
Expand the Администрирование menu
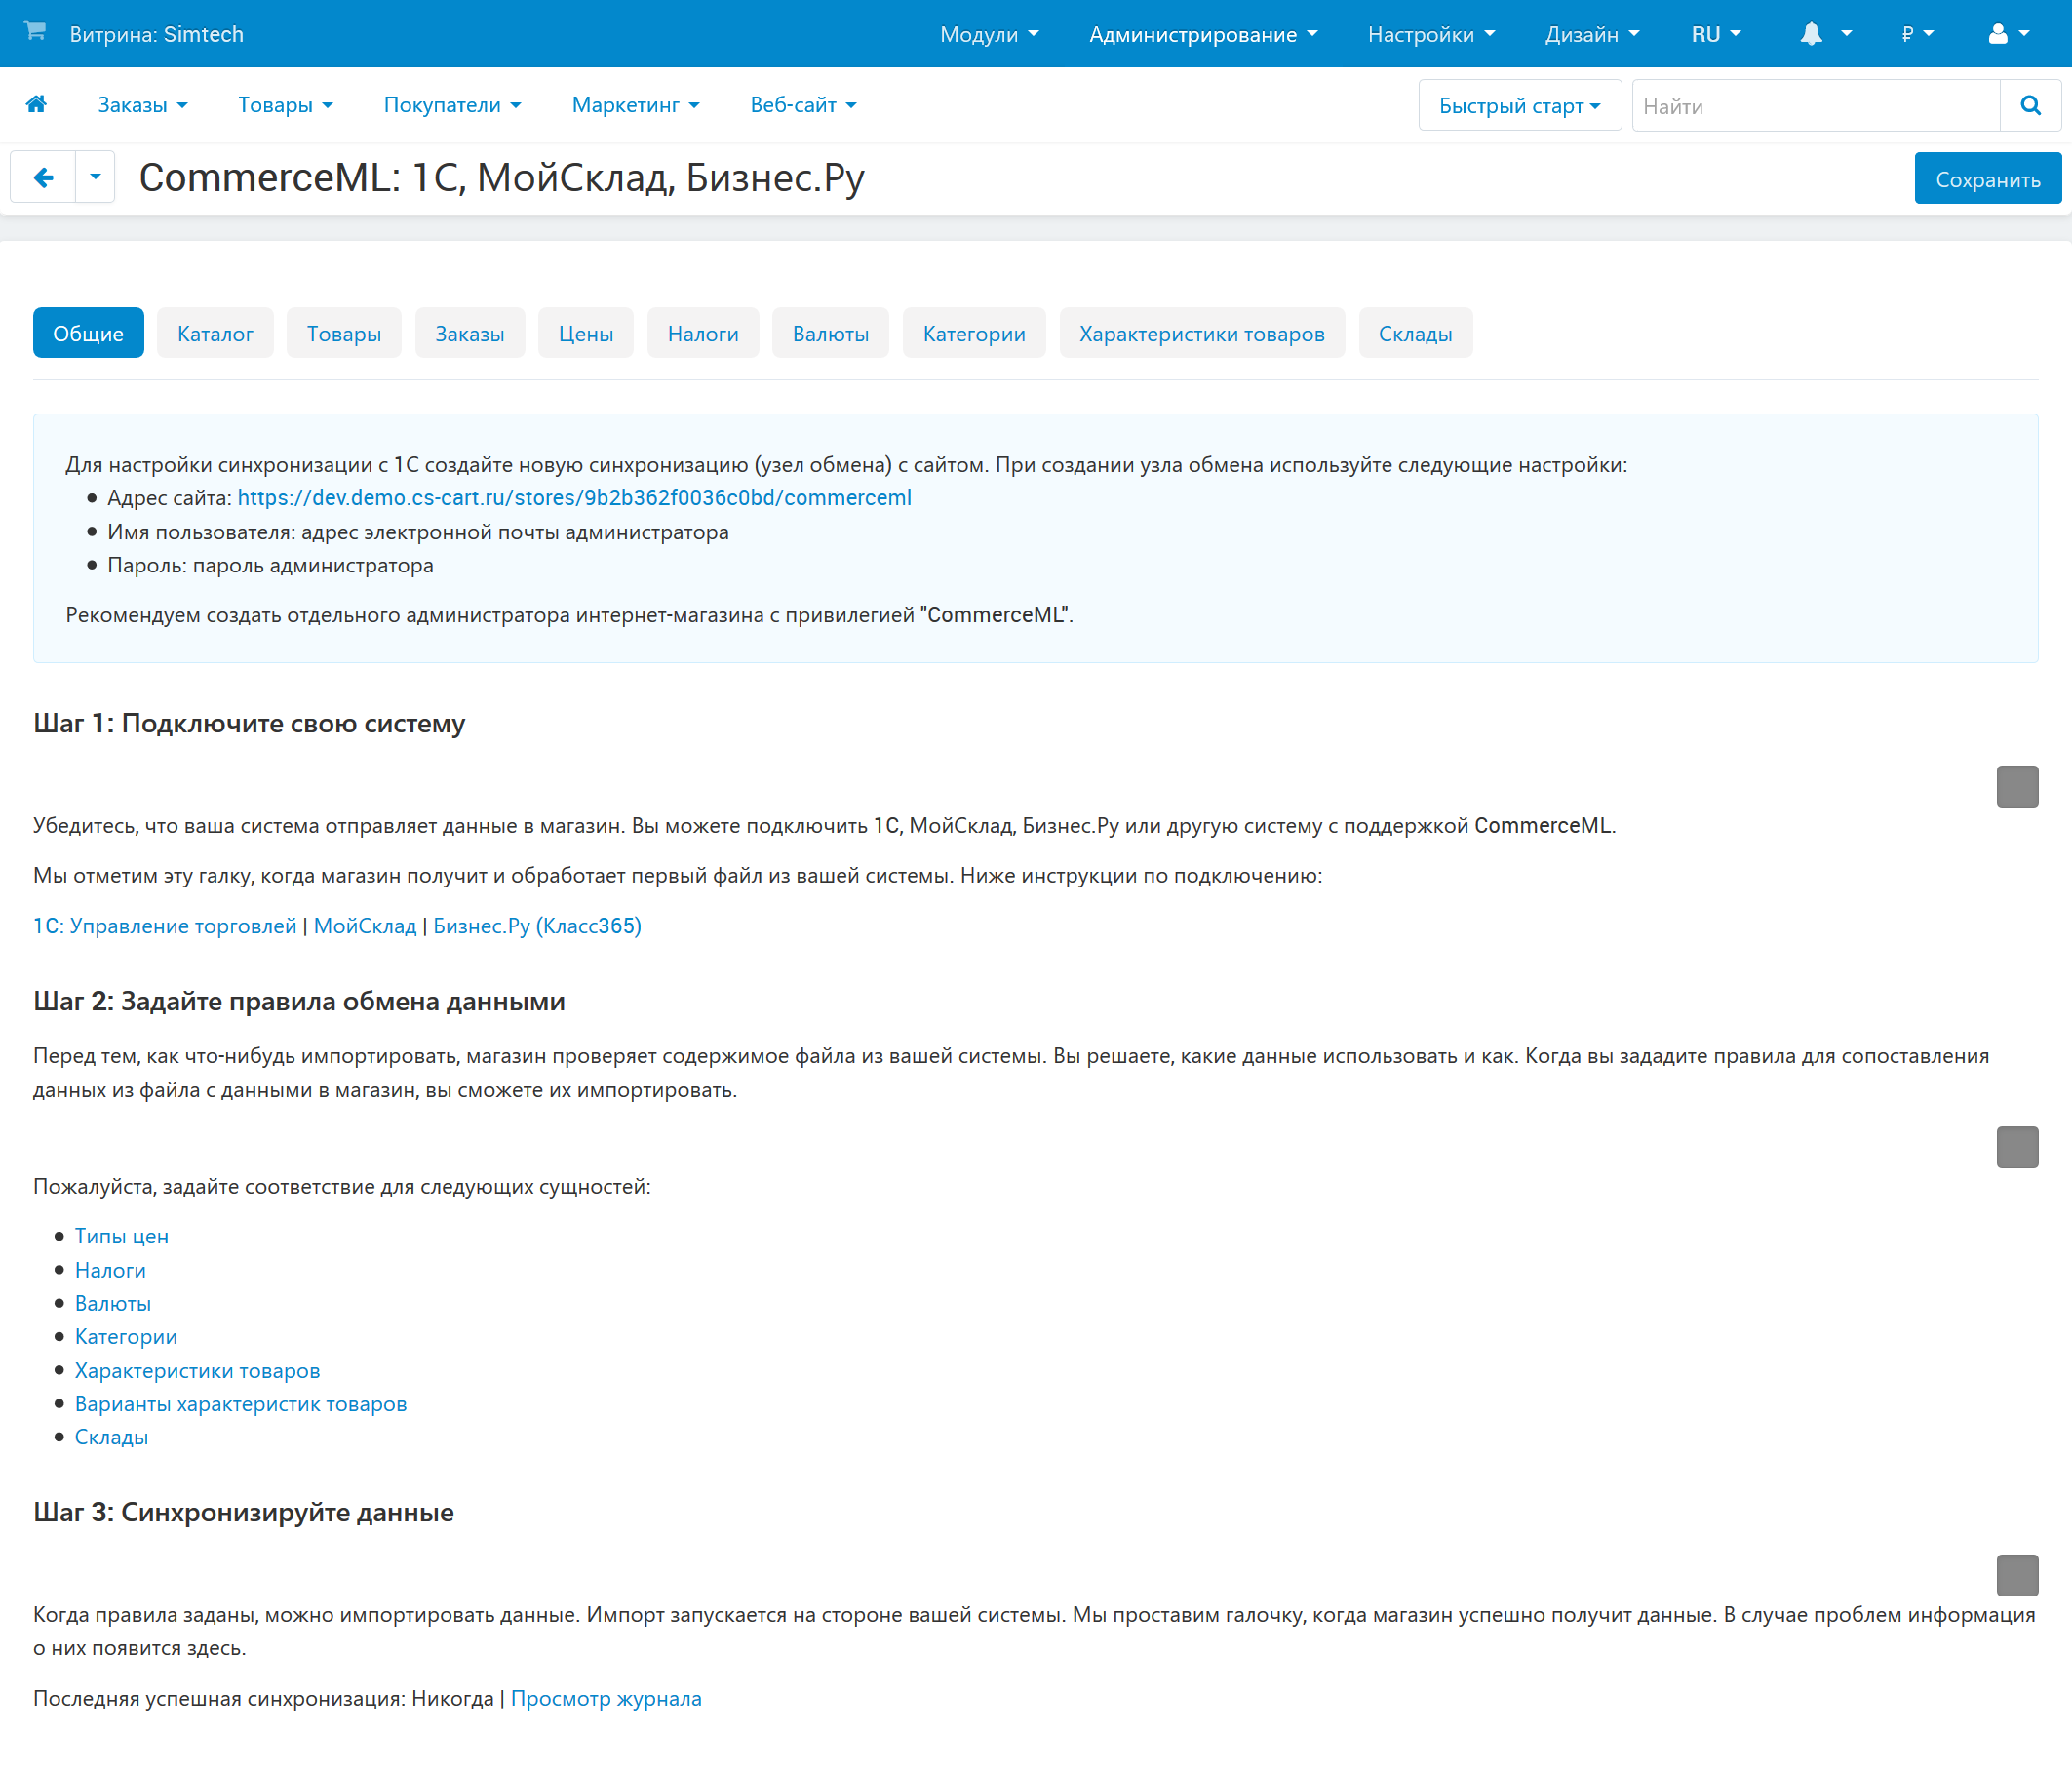(1203, 34)
